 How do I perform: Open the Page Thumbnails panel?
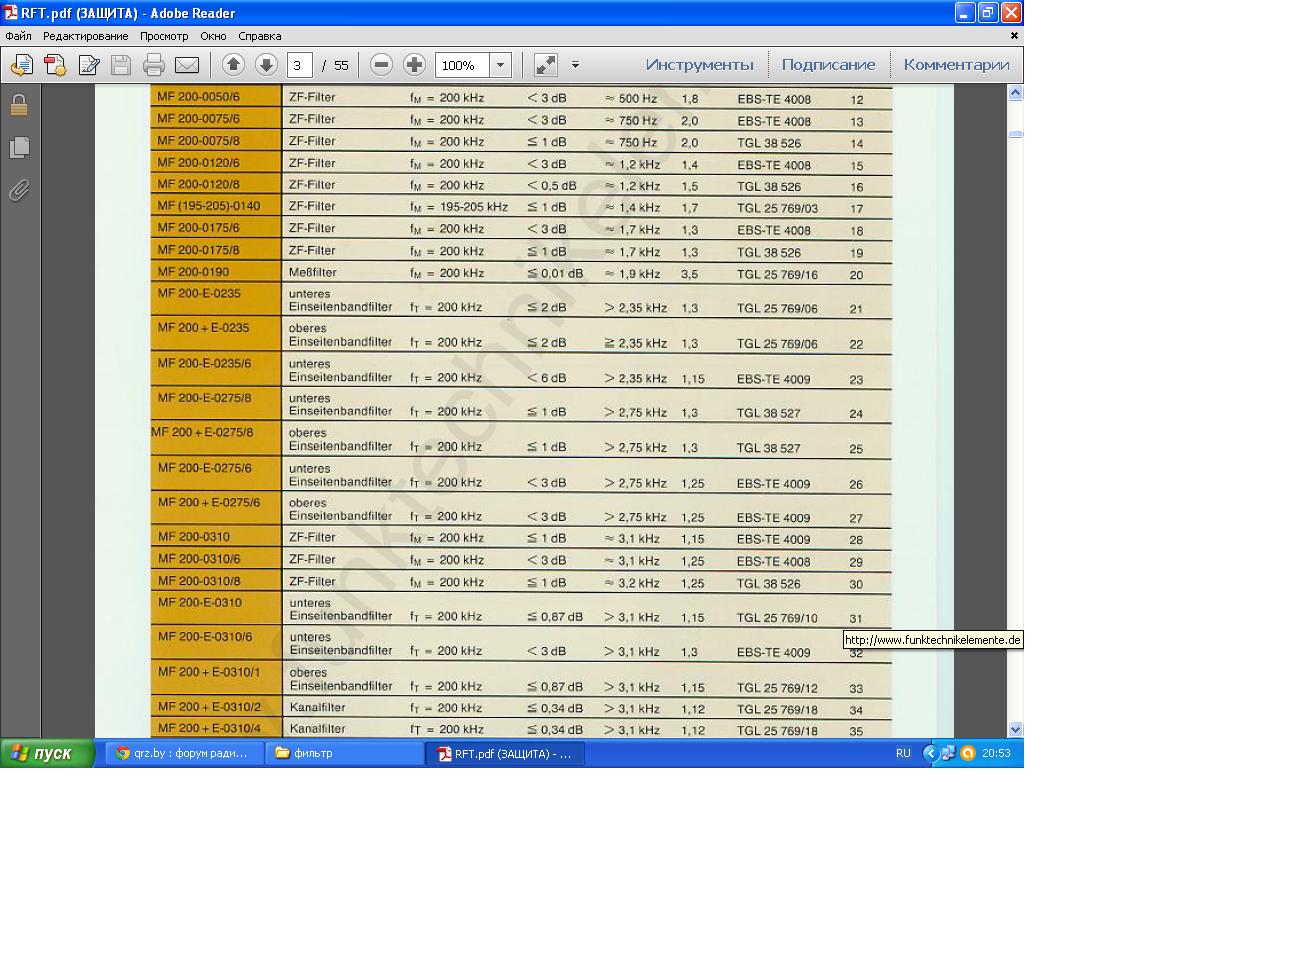click(19, 148)
